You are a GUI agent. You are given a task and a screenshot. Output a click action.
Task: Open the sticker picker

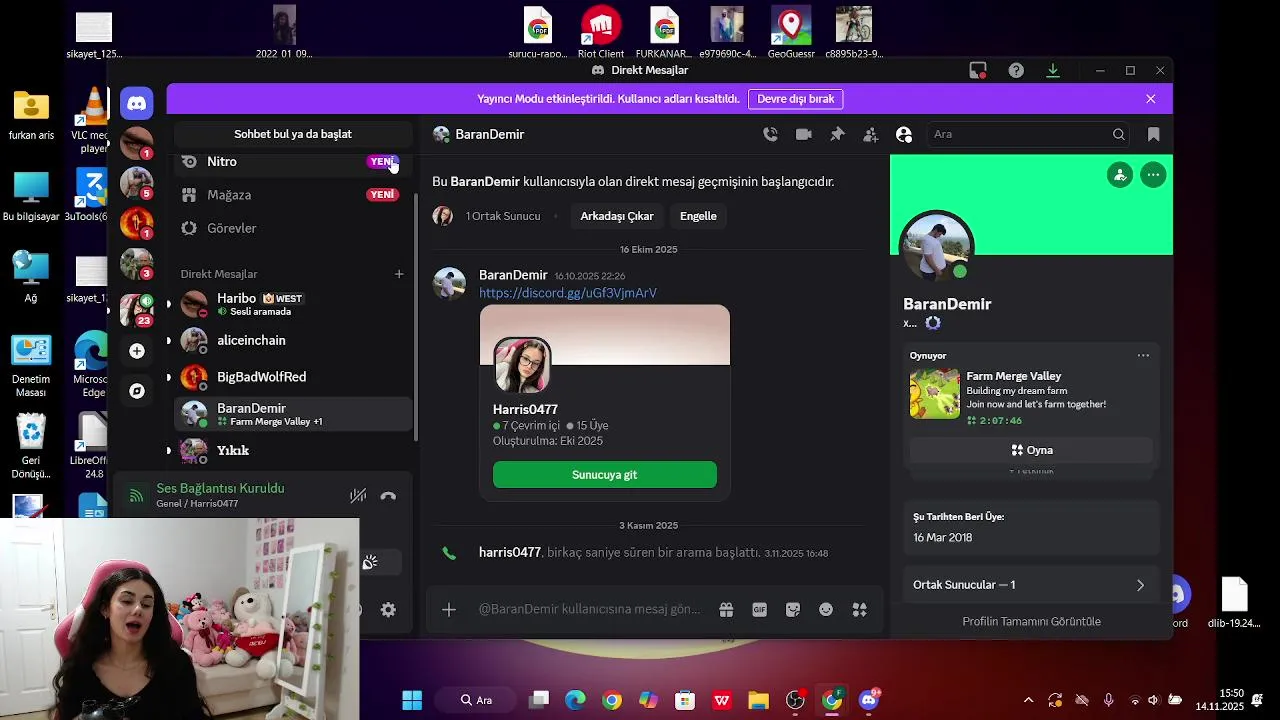[x=793, y=609]
